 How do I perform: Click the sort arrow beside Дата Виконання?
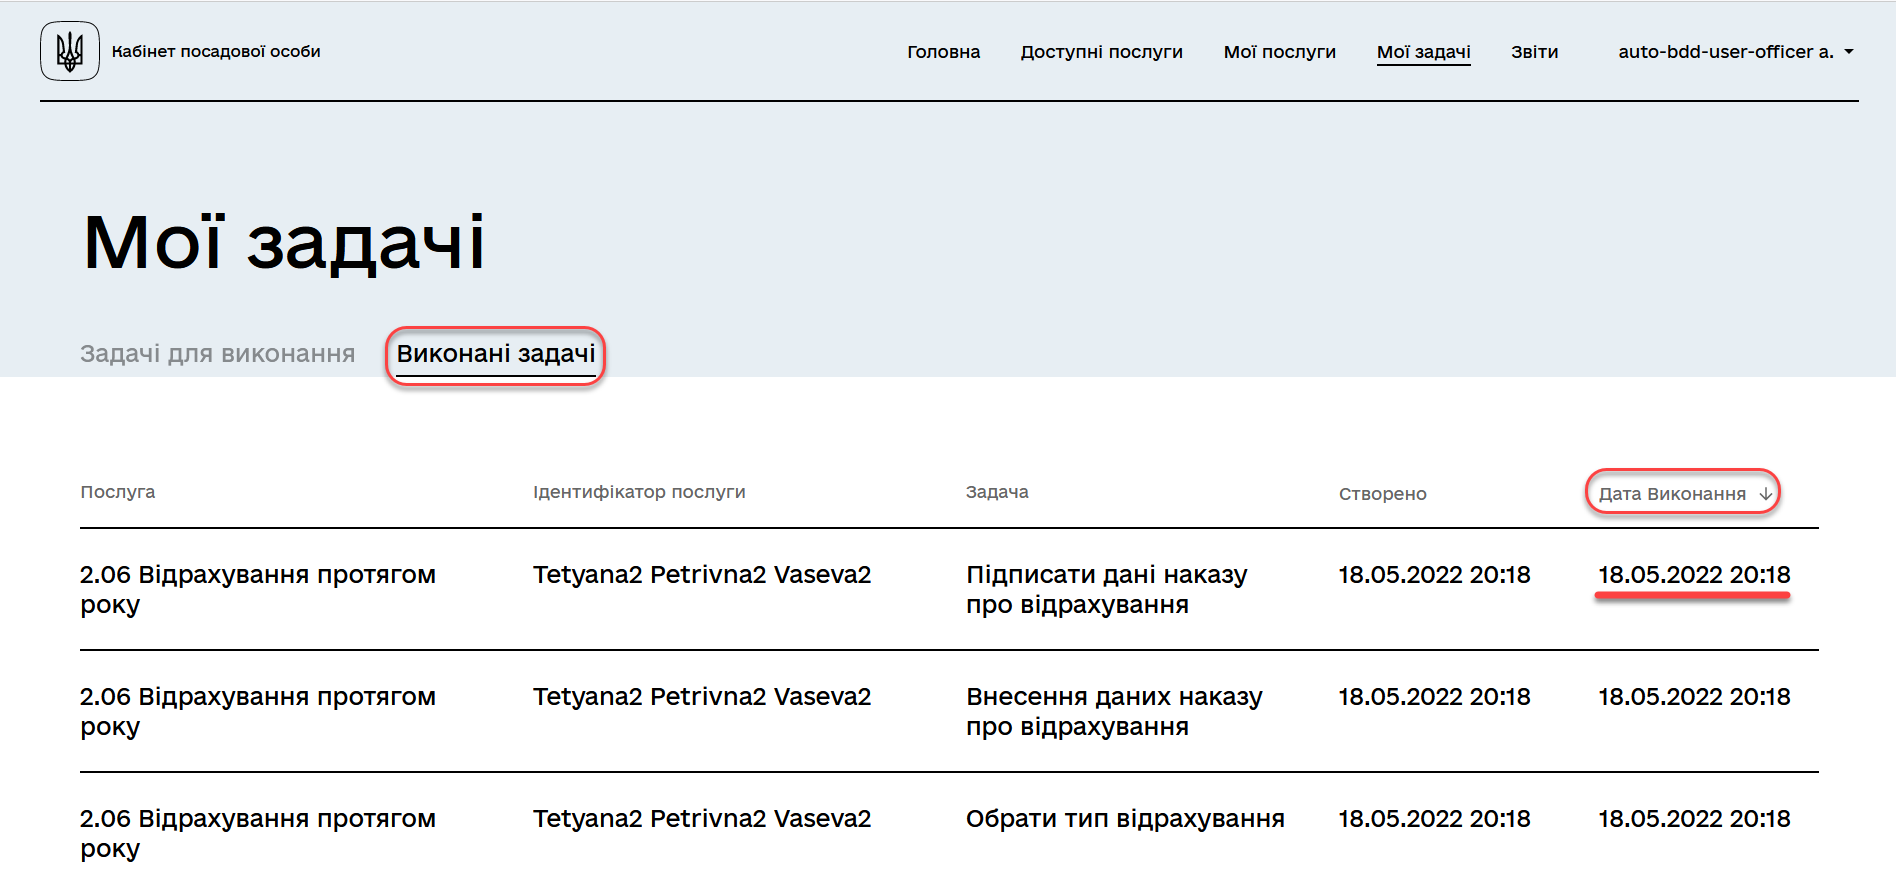pyautogui.click(x=1765, y=494)
